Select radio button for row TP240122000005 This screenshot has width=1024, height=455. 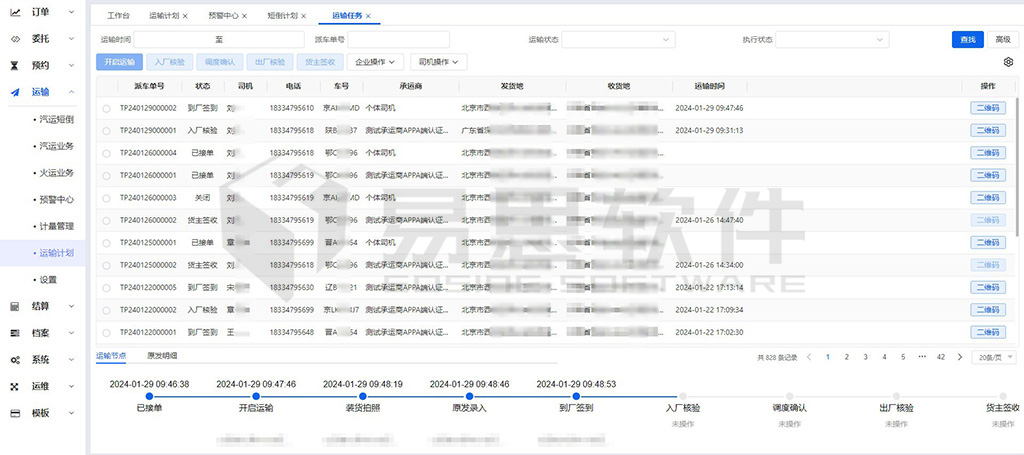[x=107, y=288]
